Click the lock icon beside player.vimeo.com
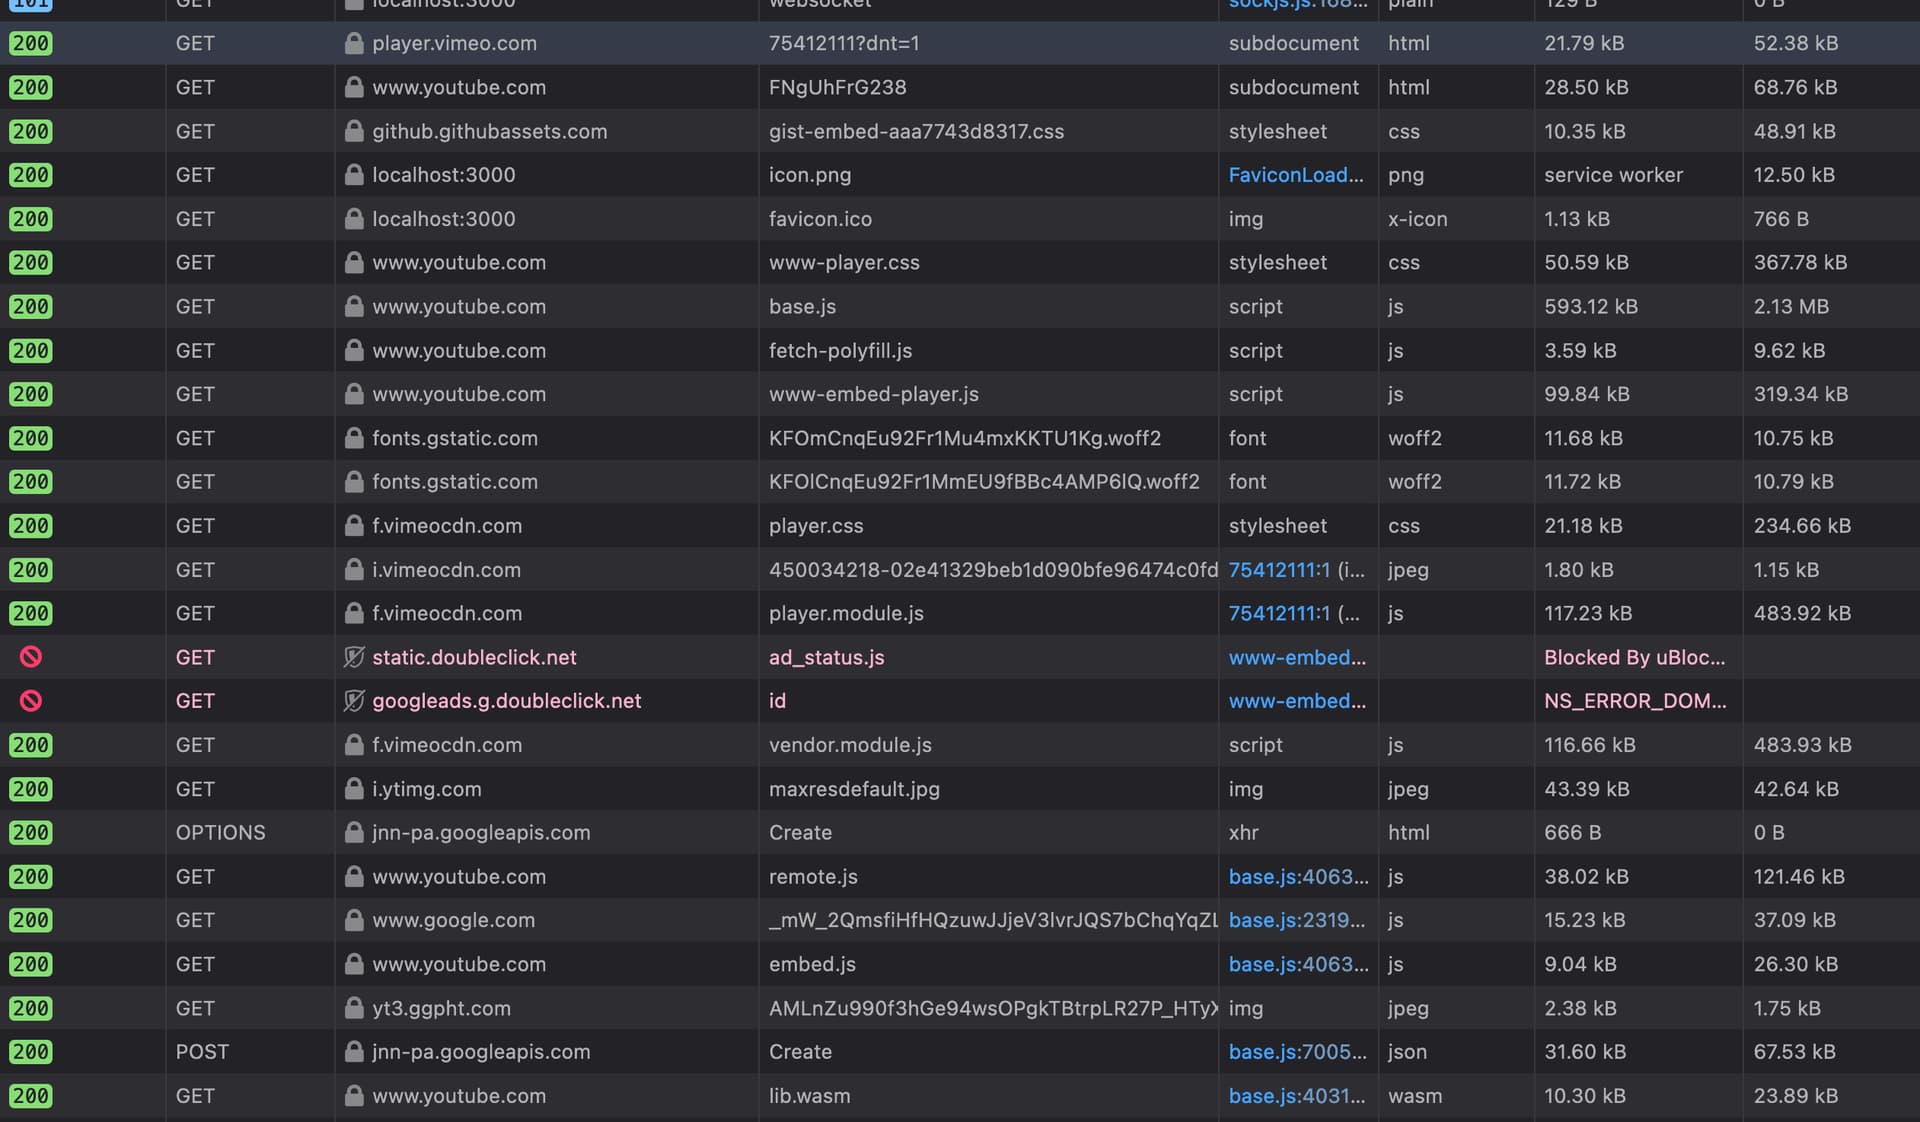Viewport: 1920px width, 1122px height. (353, 43)
